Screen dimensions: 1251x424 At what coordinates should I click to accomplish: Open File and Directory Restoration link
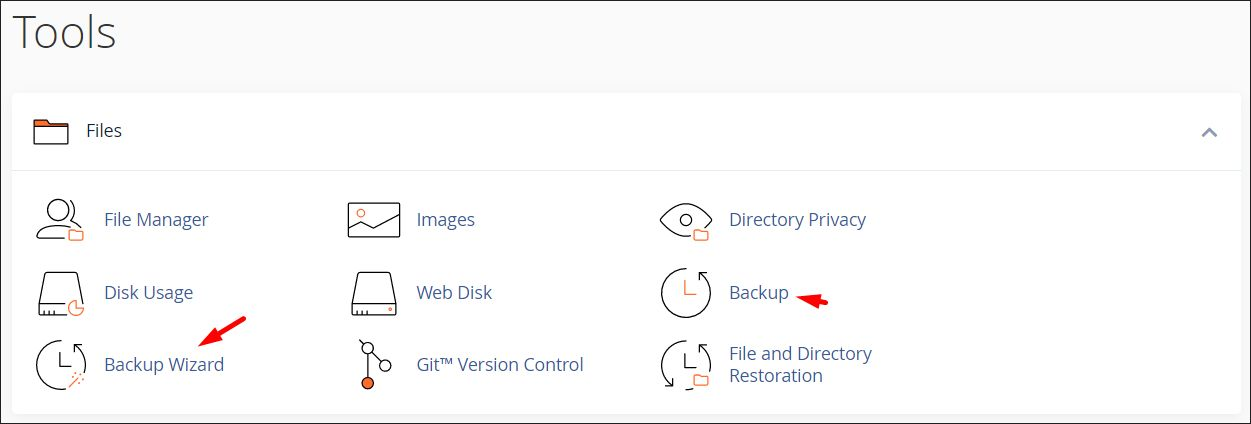click(x=799, y=365)
